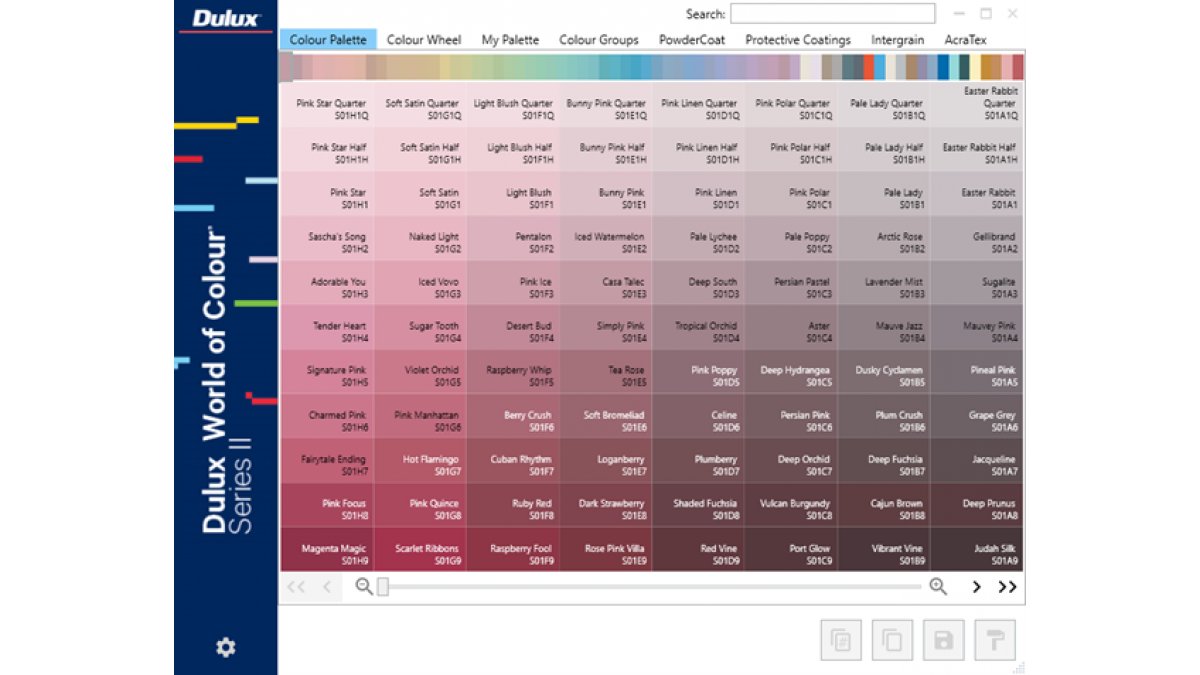Maximize the Dulux window
Screen dimensions: 1200x675
point(986,14)
